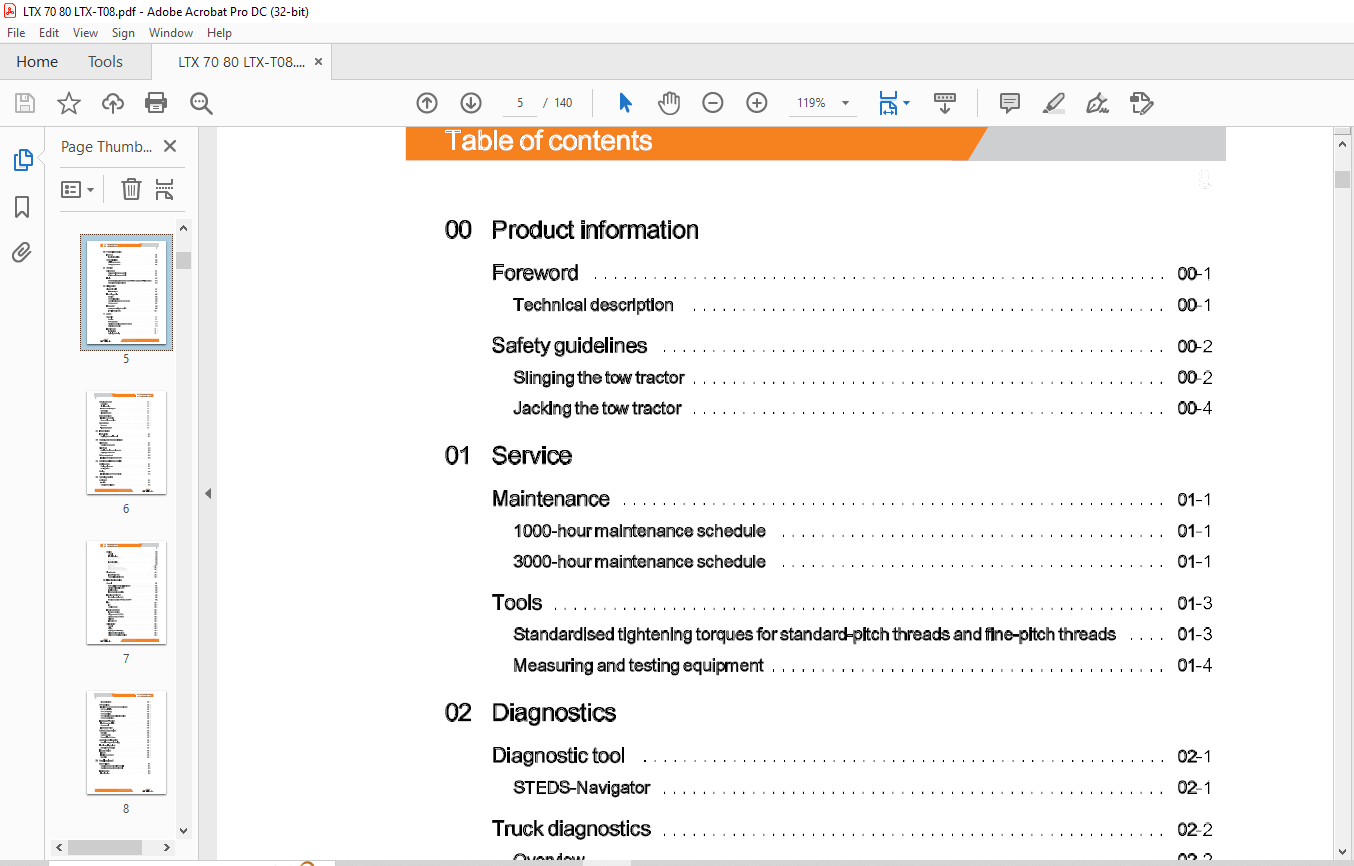Open Measuring and testing equipment entry
This screenshot has height=866, width=1354.
[x=638, y=665]
